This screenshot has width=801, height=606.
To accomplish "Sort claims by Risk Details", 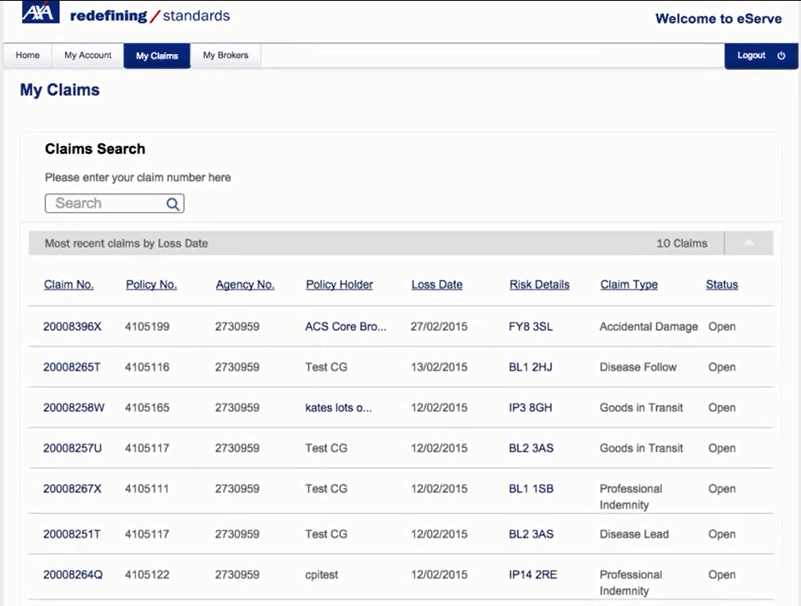I will coord(539,284).
